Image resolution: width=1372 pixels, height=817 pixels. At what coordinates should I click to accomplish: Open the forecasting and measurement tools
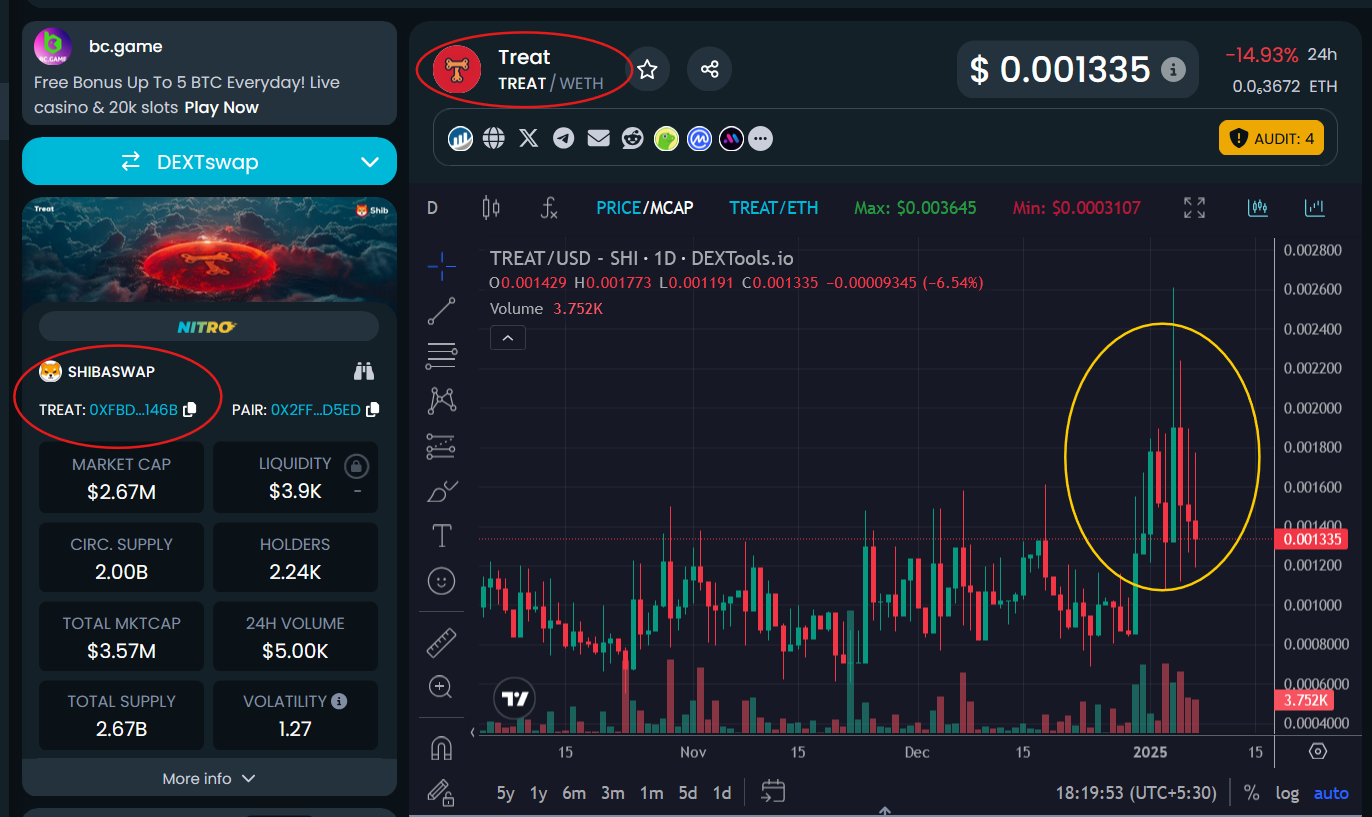441,446
